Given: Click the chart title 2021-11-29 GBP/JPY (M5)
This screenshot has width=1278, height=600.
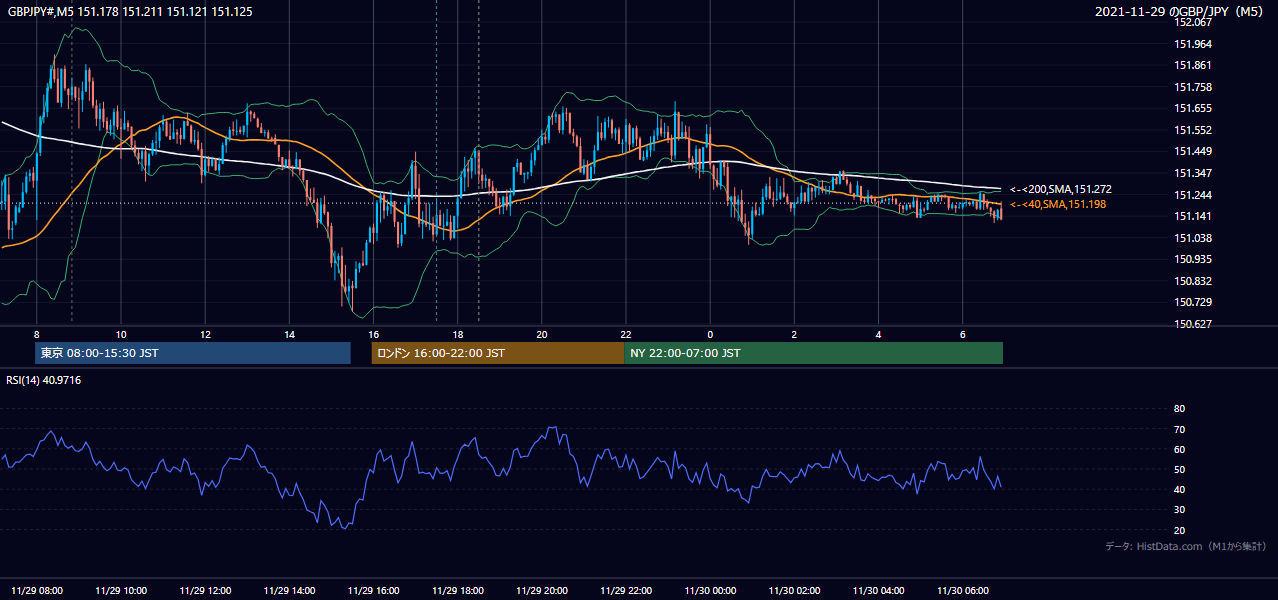Looking at the screenshot, I should coord(1181,11).
